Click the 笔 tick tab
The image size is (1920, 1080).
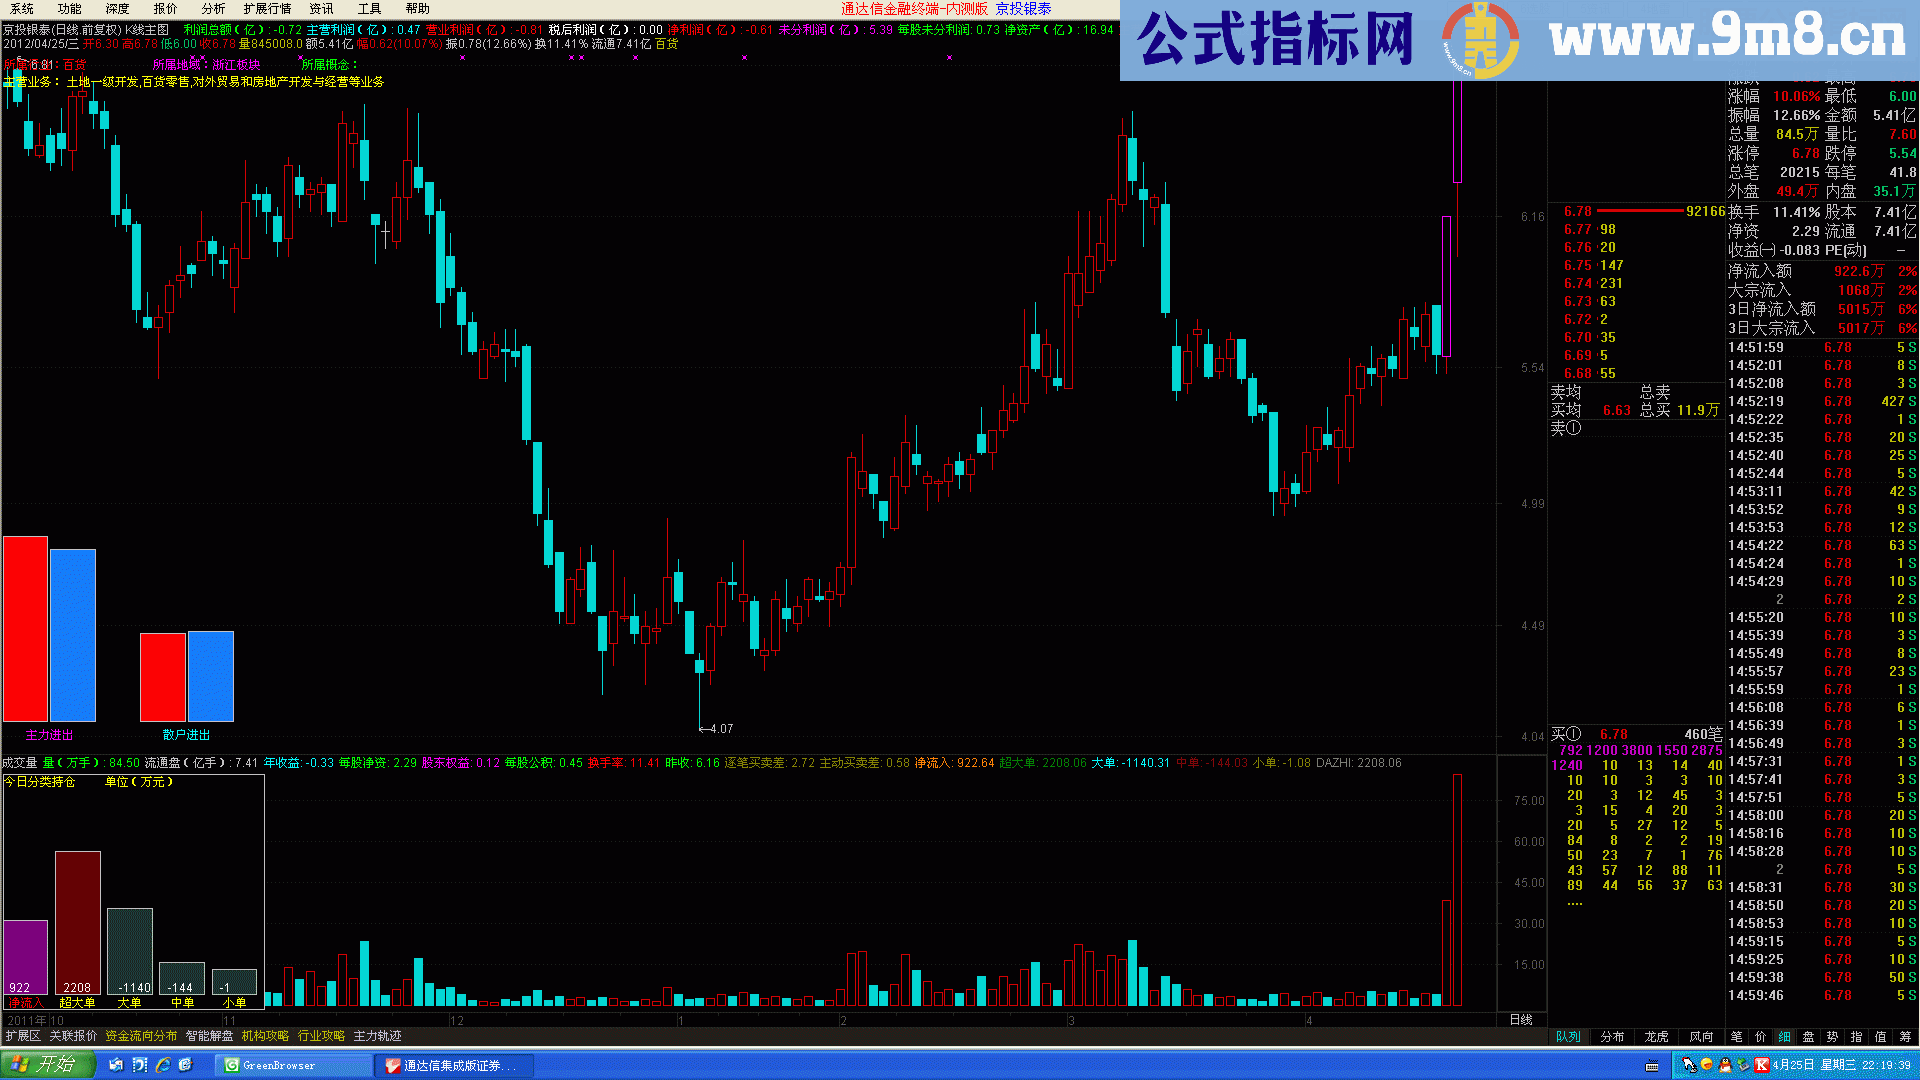pos(1737,1037)
